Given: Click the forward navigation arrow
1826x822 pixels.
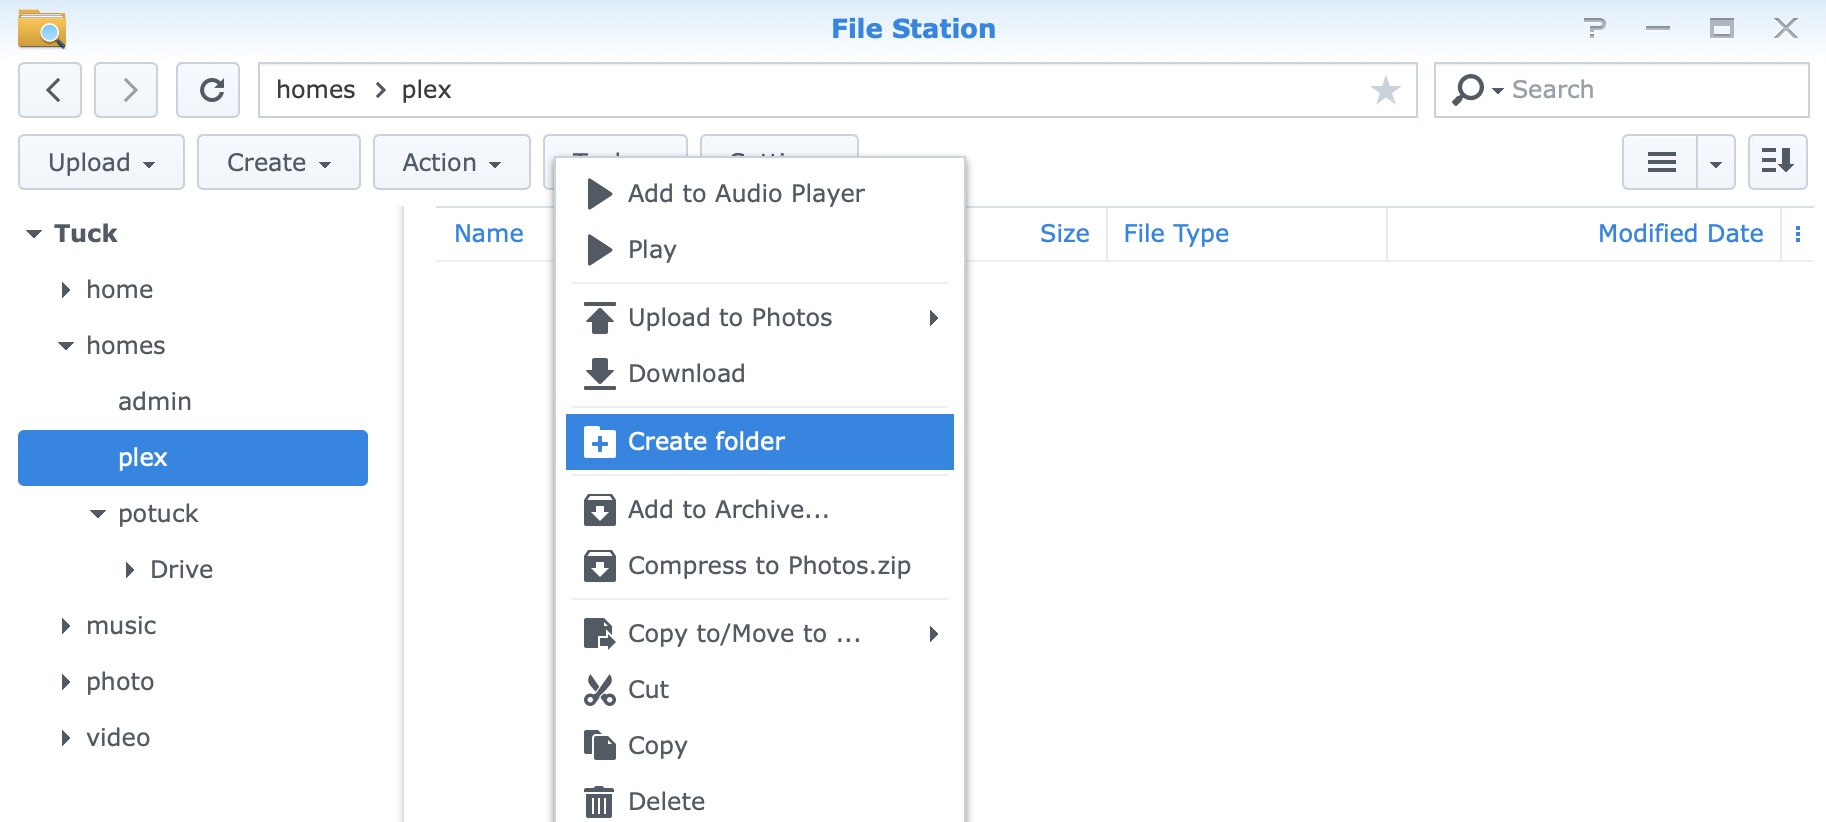Looking at the screenshot, I should tap(127, 90).
